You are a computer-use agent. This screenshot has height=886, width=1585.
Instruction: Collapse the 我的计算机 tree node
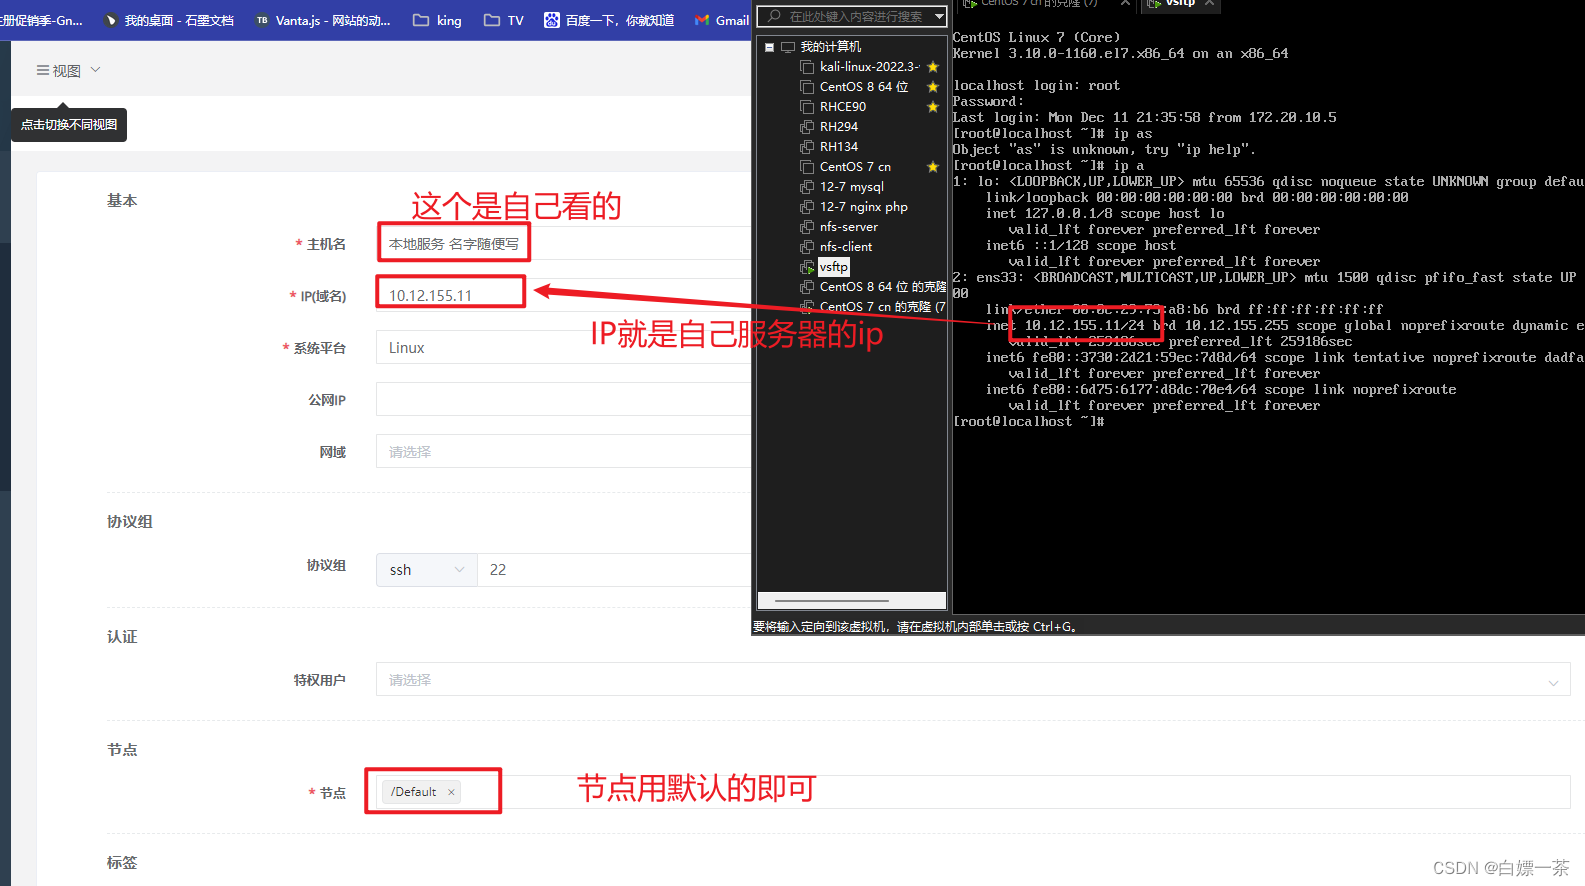click(769, 47)
